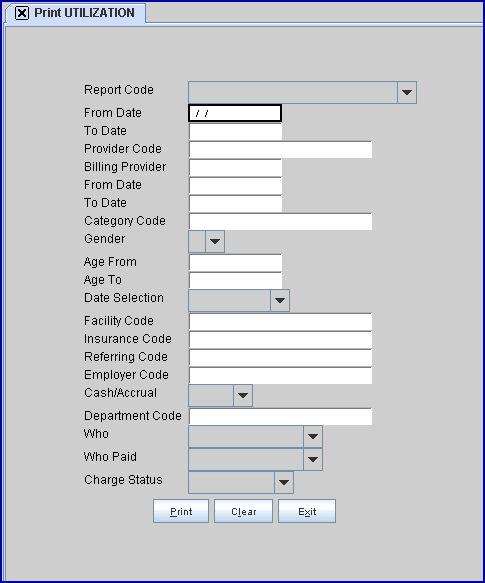The width and height of the screenshot is (485, 583).
Task: Open the Date Selection dropdown
Action: (x=280, y=300)
